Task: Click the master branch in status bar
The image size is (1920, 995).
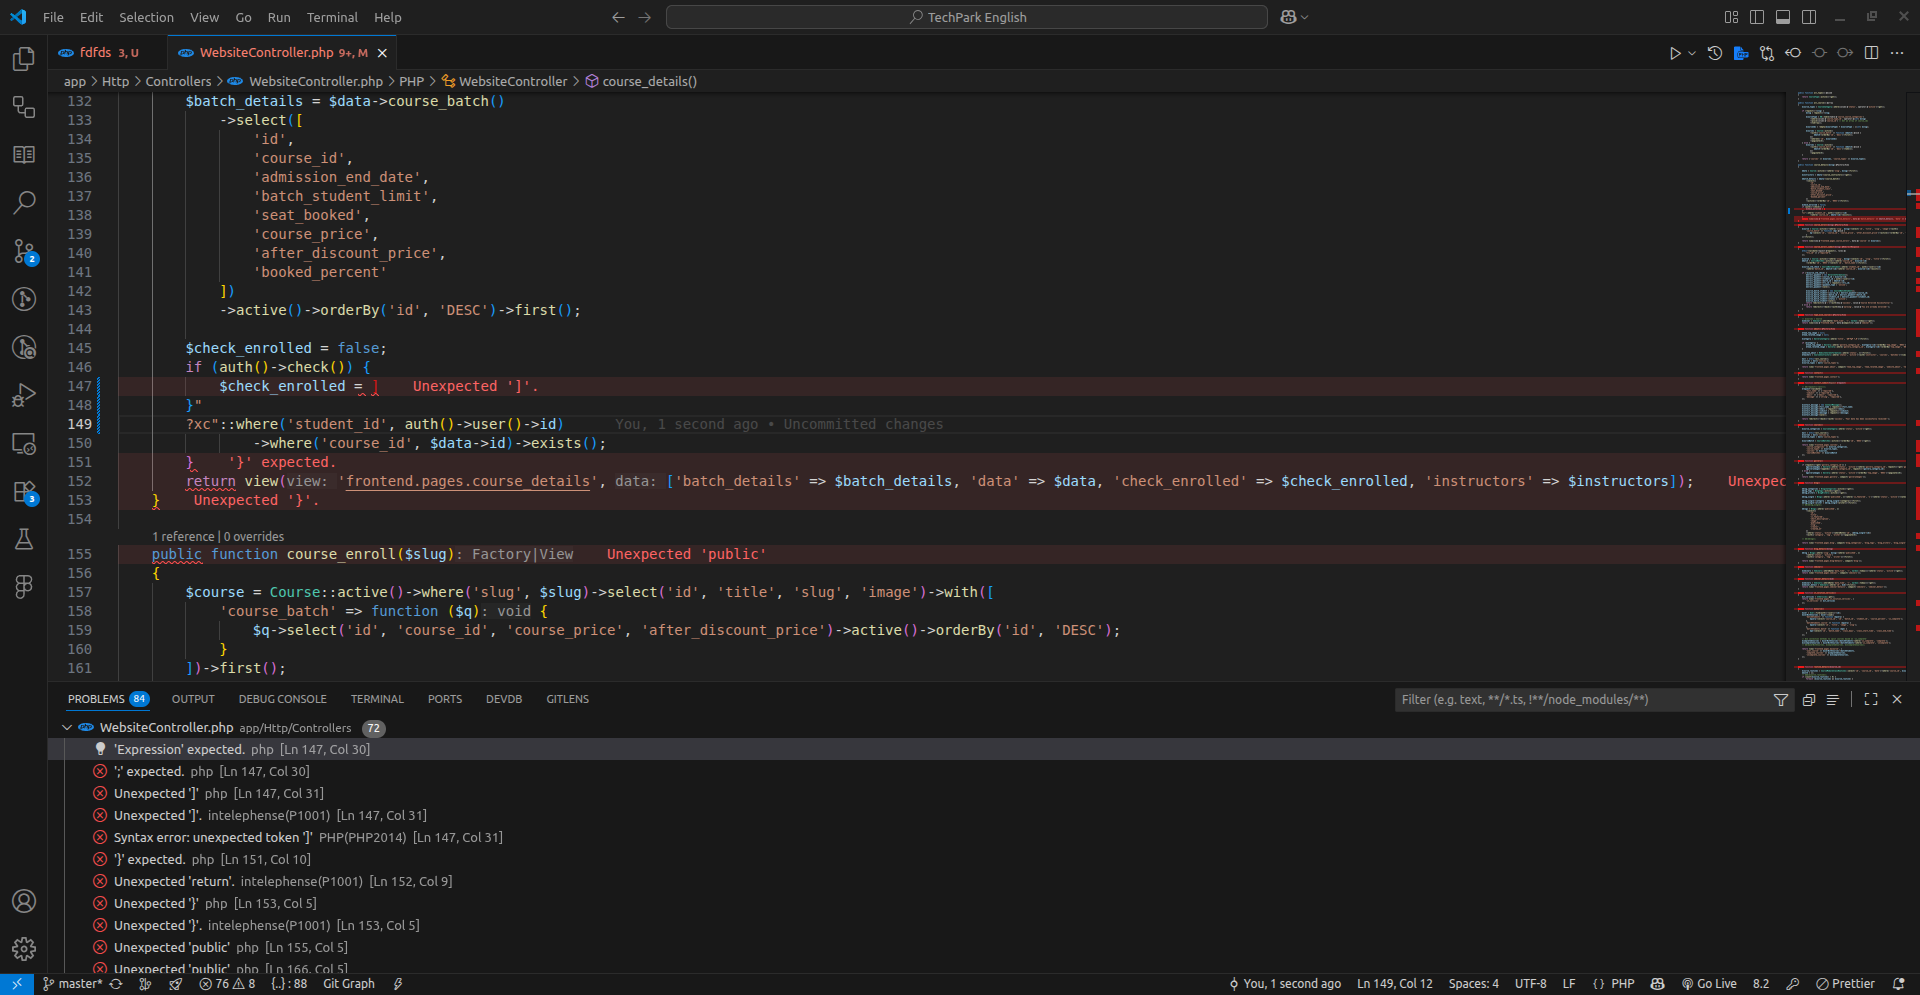Action: pyautogui.click(x=73, y=984)
